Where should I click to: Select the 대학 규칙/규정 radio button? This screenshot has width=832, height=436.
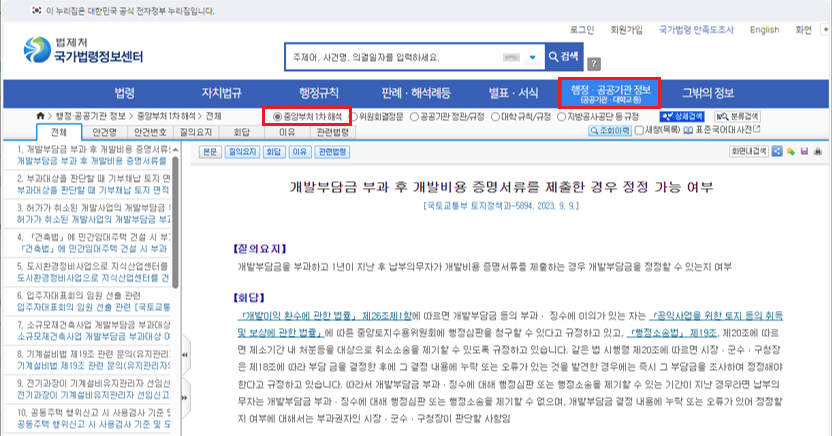click(x=495, y=117)
